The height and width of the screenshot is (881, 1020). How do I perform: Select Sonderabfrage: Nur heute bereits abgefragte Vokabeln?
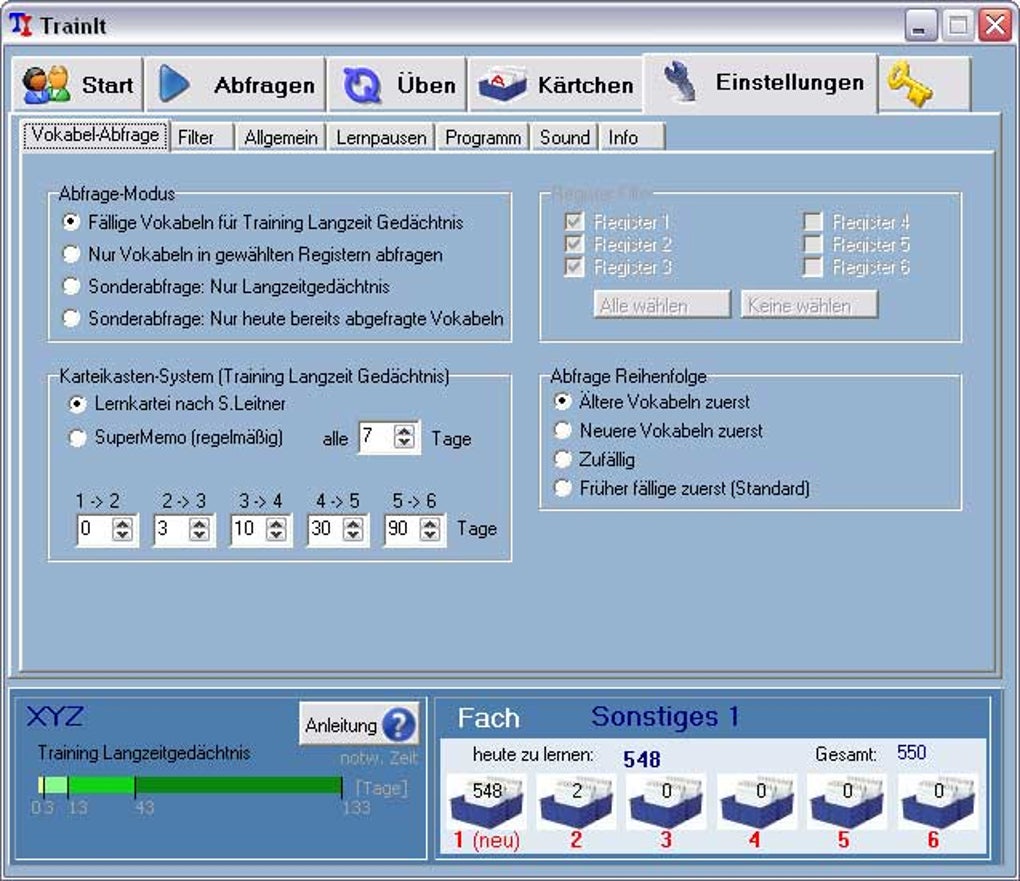pyautogui.click(x=283, y=318)
